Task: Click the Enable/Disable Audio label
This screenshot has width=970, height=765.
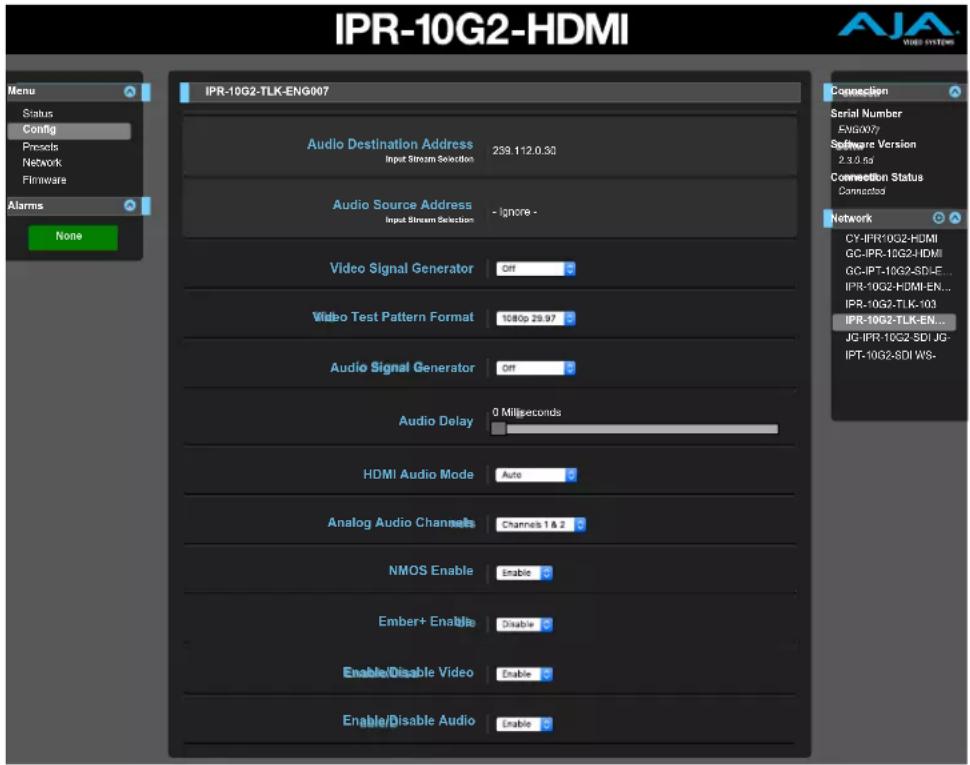Action: point(409,720)
